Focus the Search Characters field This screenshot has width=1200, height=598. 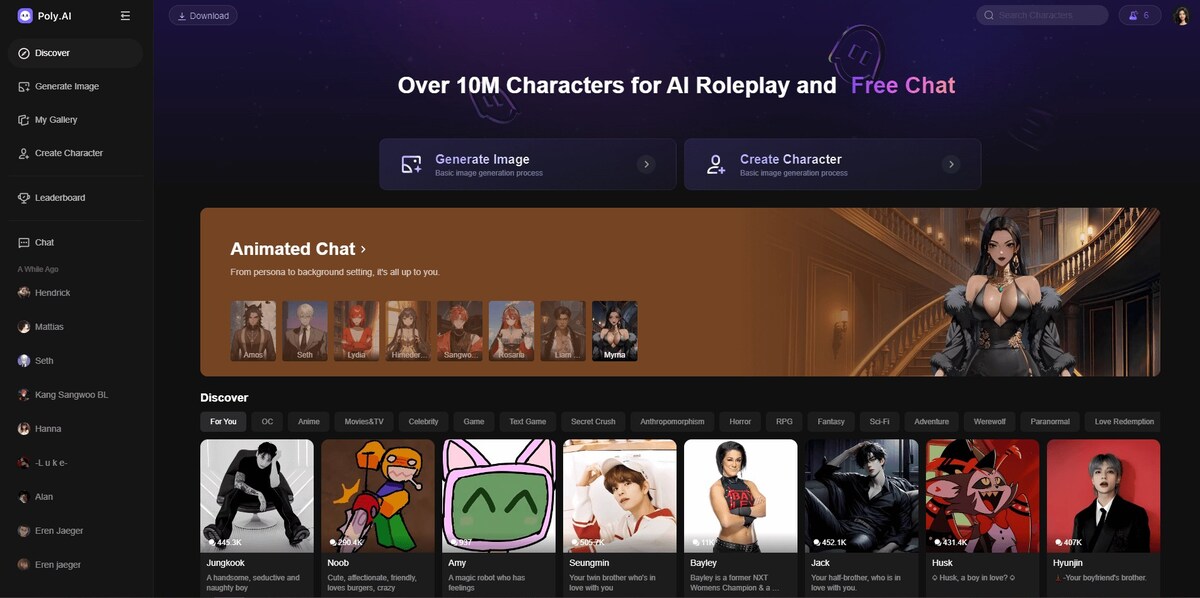coord(1042,15)
